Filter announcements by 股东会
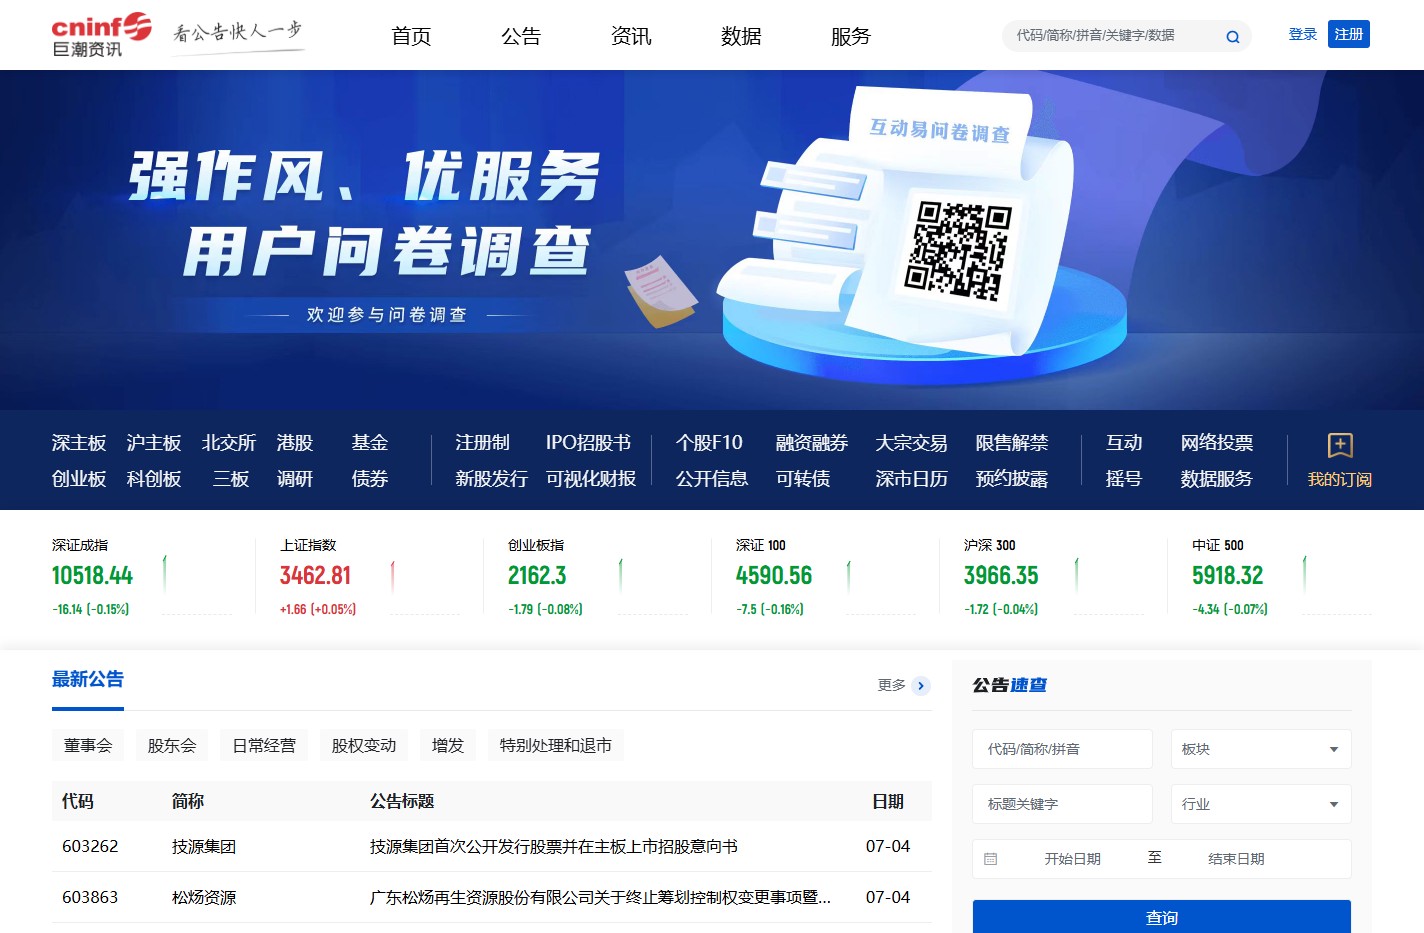 pos(172,746)
